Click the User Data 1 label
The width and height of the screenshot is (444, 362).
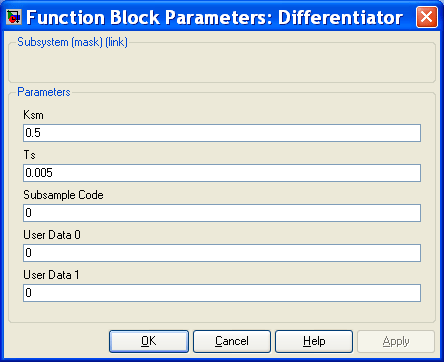pos(51,275)
